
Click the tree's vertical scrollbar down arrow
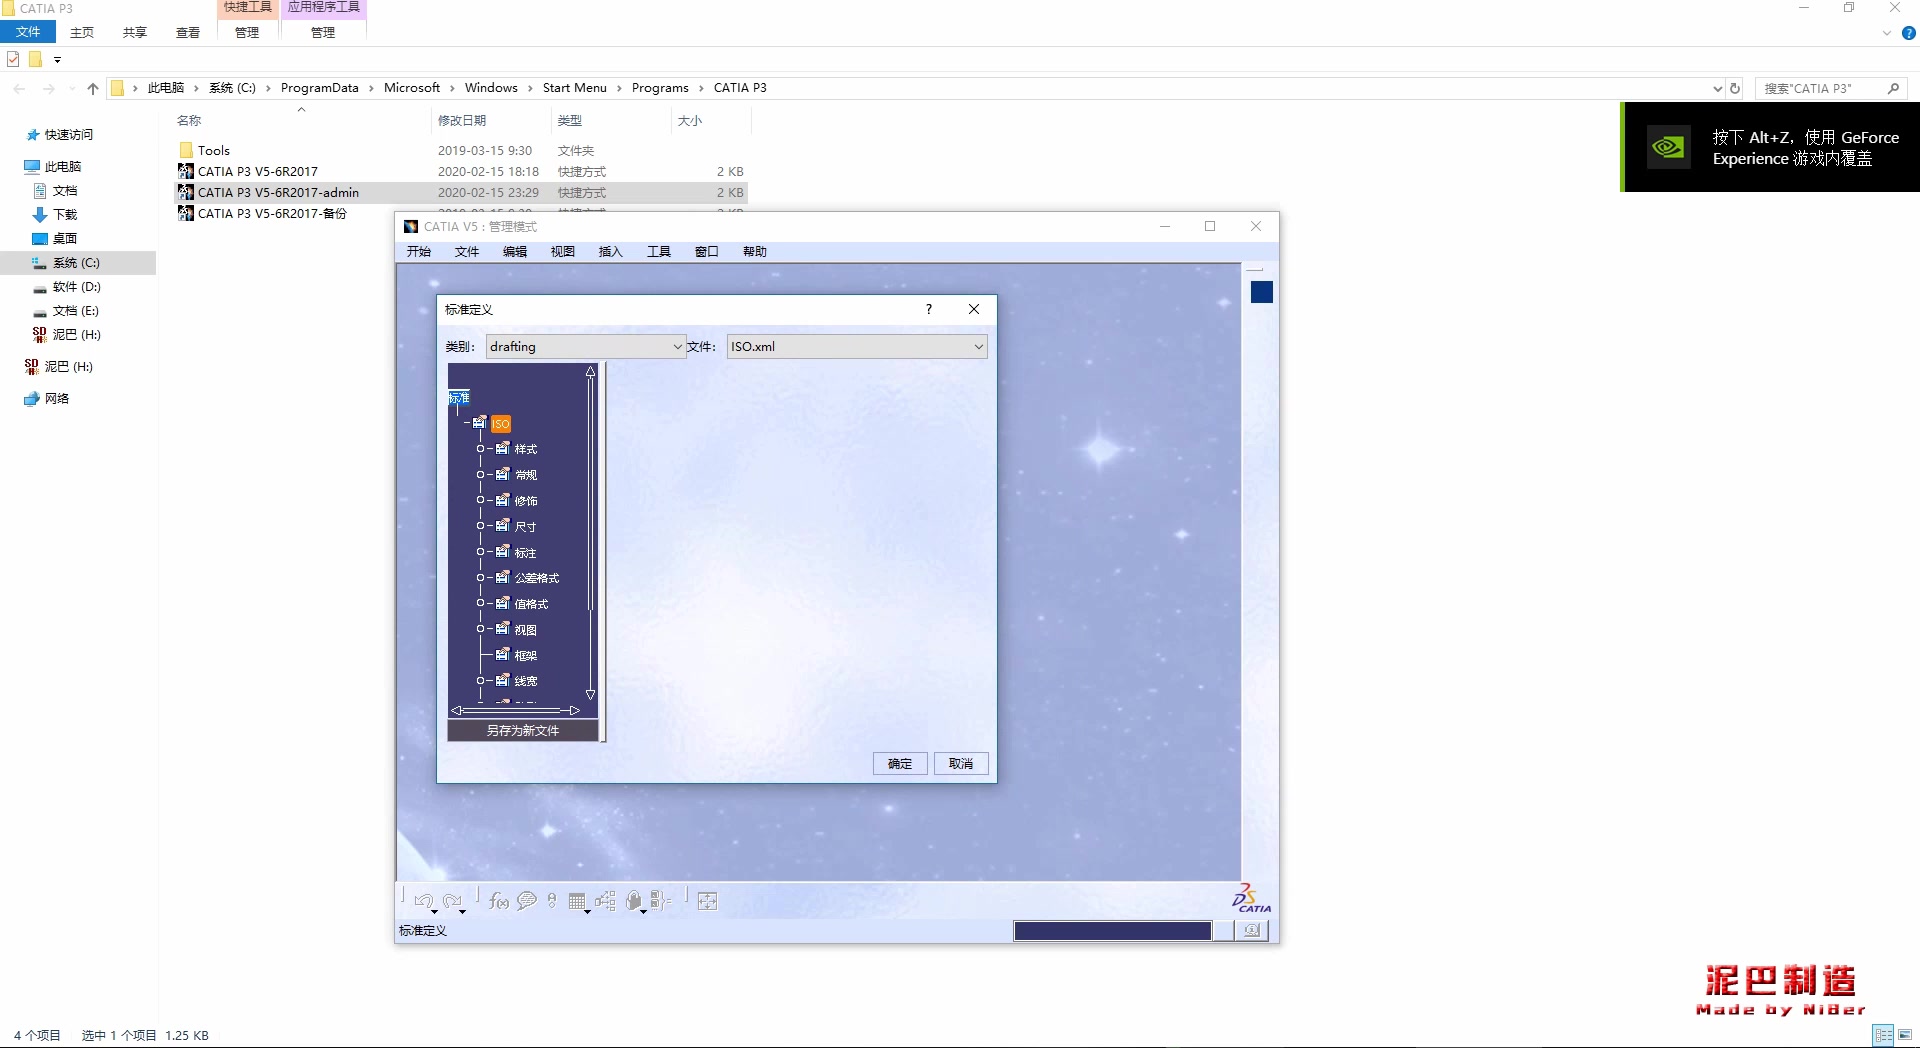click(x=590, y=694)
